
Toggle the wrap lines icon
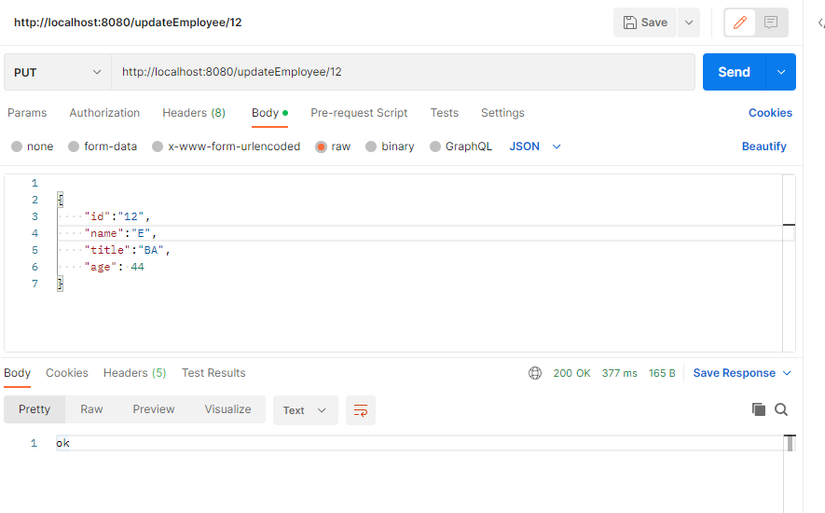pyautogui.click(x=360, y=410)
